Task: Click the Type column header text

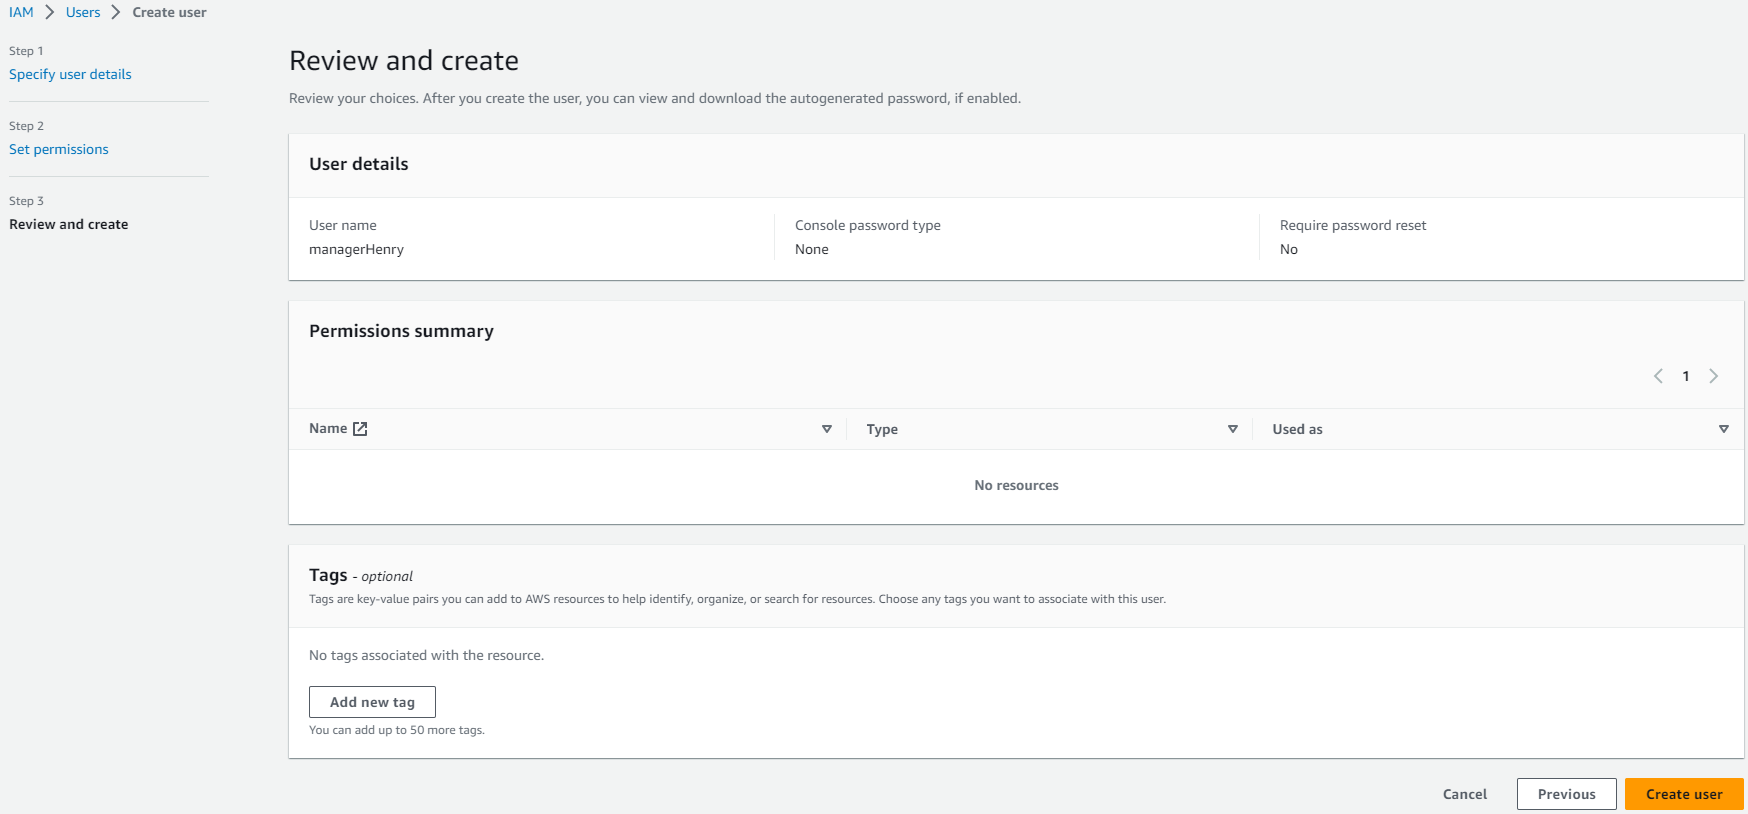Action: (x=882, y=429)
